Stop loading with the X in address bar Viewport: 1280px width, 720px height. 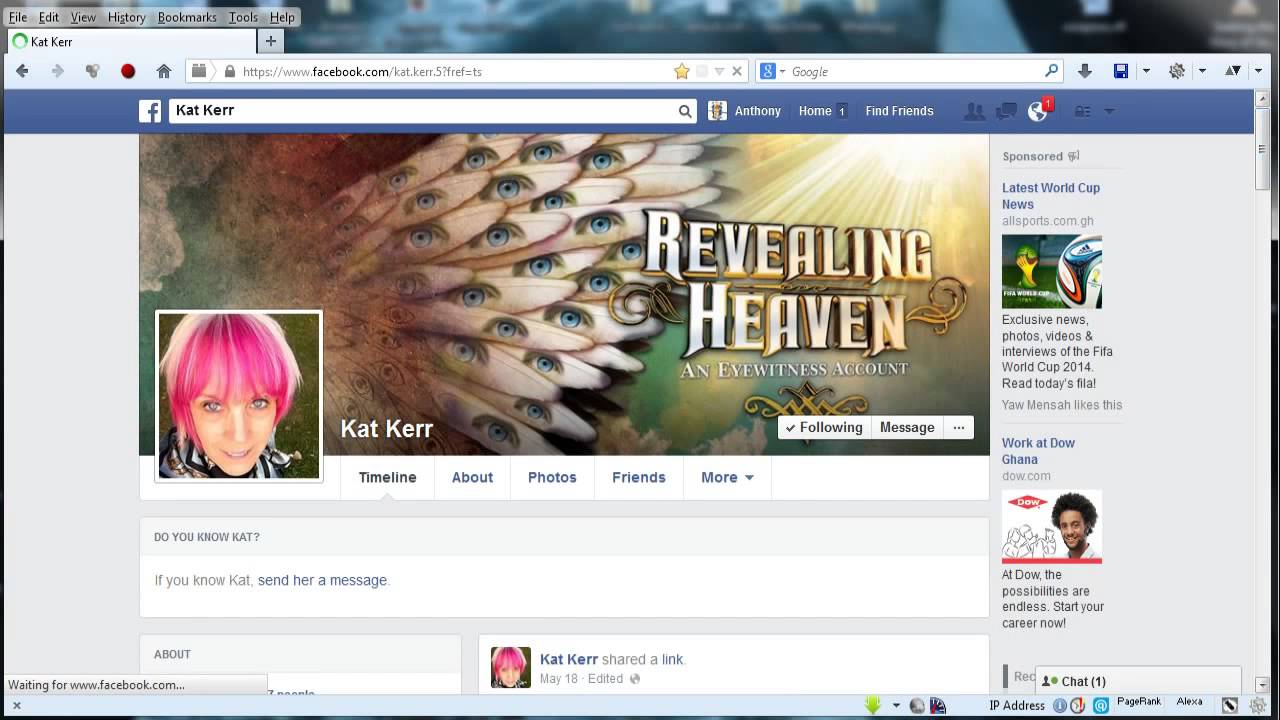point(737,71)
